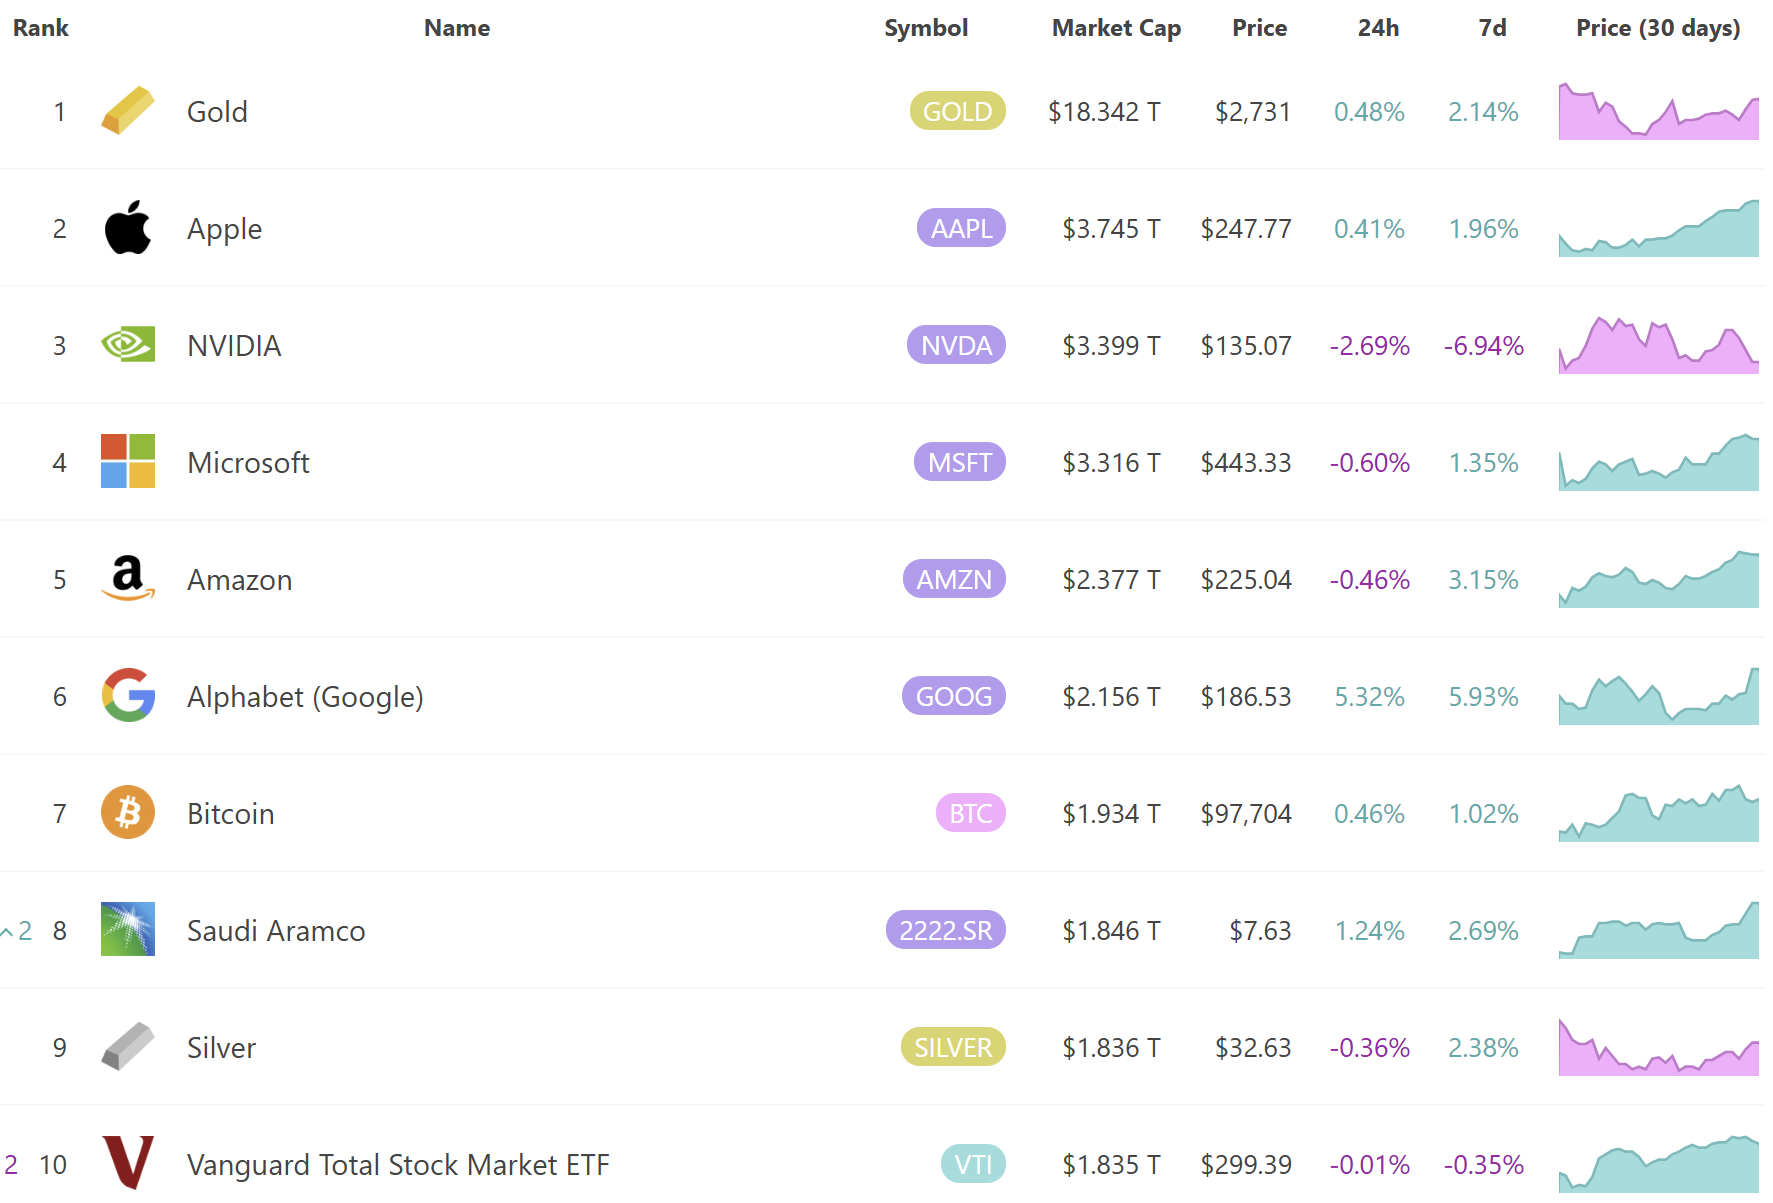Image resolution: width=1773 pixels, height=1203 pixels.
Task: Click the Silver bar icon
Action: 128,1046
